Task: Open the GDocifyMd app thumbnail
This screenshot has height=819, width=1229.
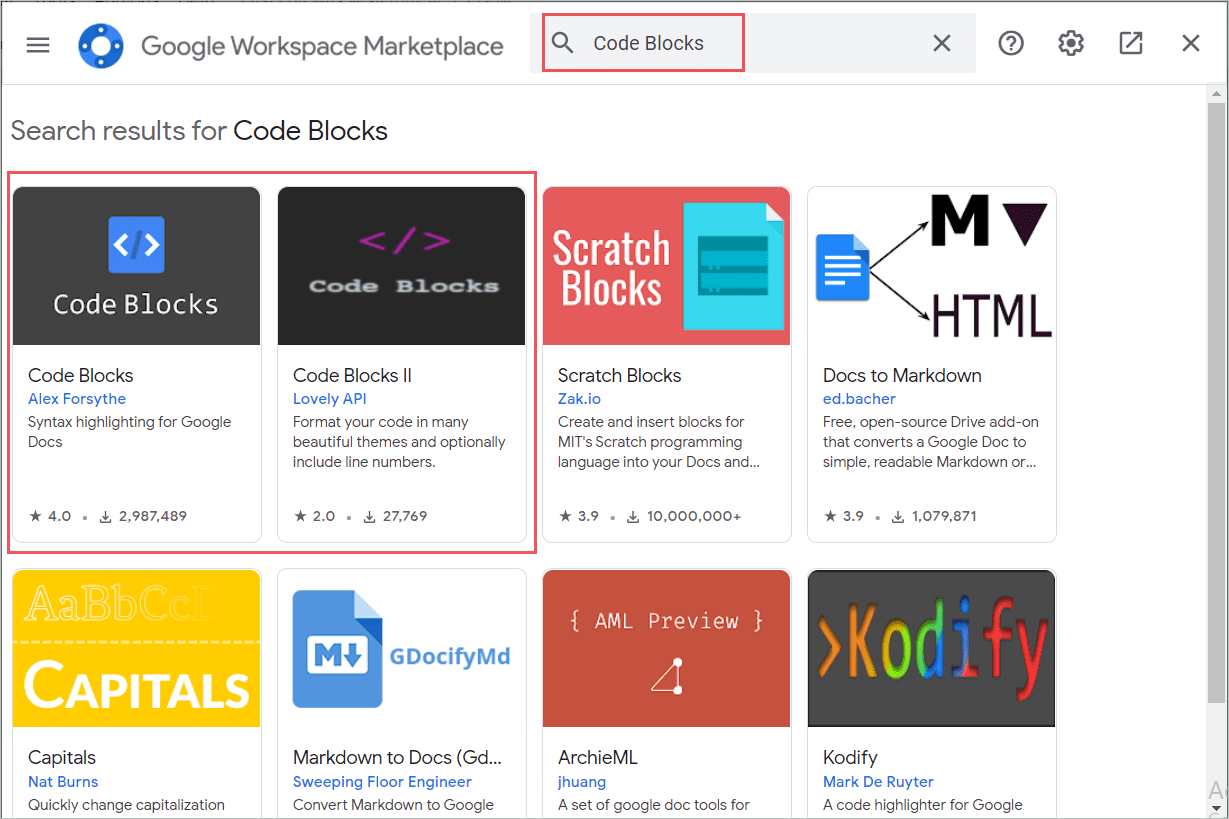Action: click(x=402, y=648)
